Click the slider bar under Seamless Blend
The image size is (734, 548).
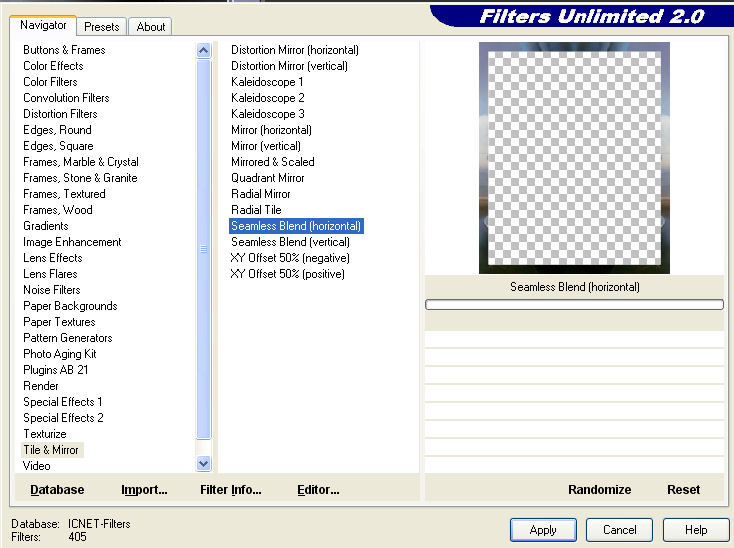coord(574,304)
